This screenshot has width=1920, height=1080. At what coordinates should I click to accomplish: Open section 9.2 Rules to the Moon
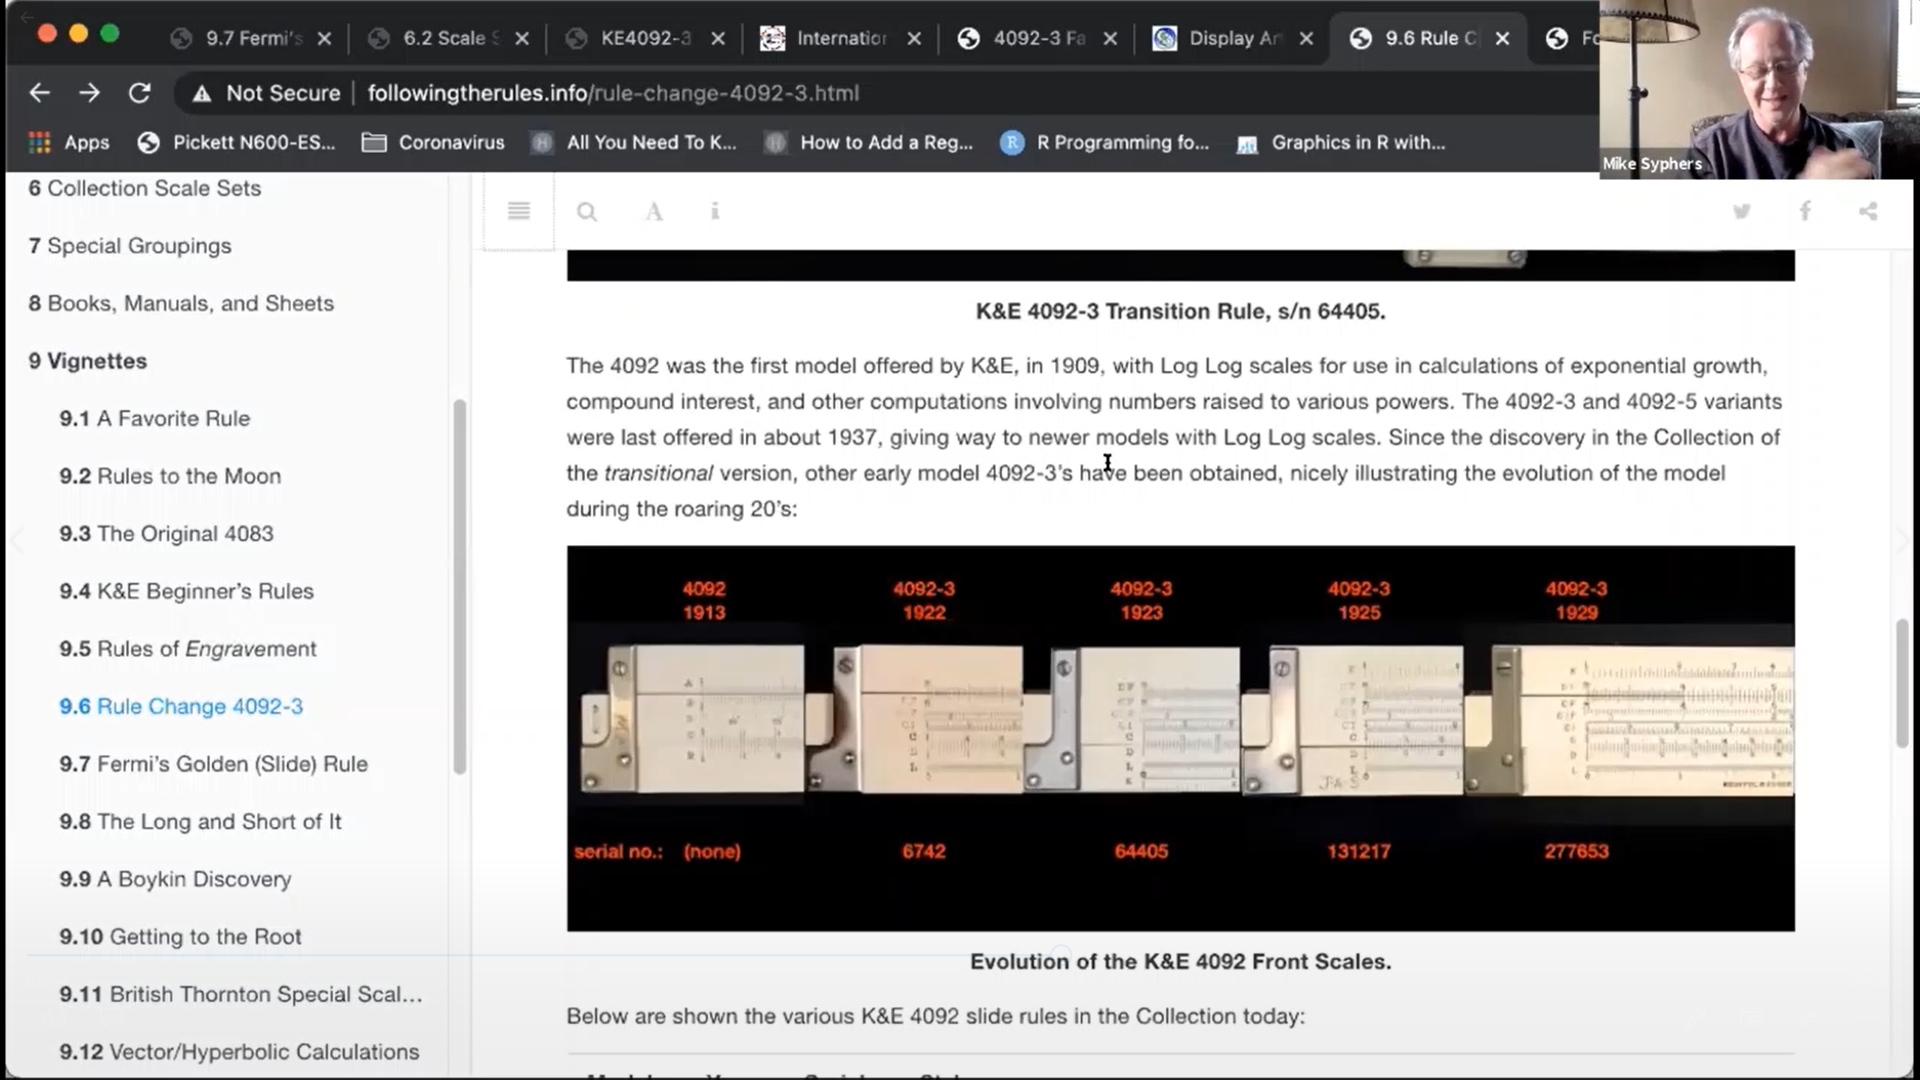tap(170, 476)
